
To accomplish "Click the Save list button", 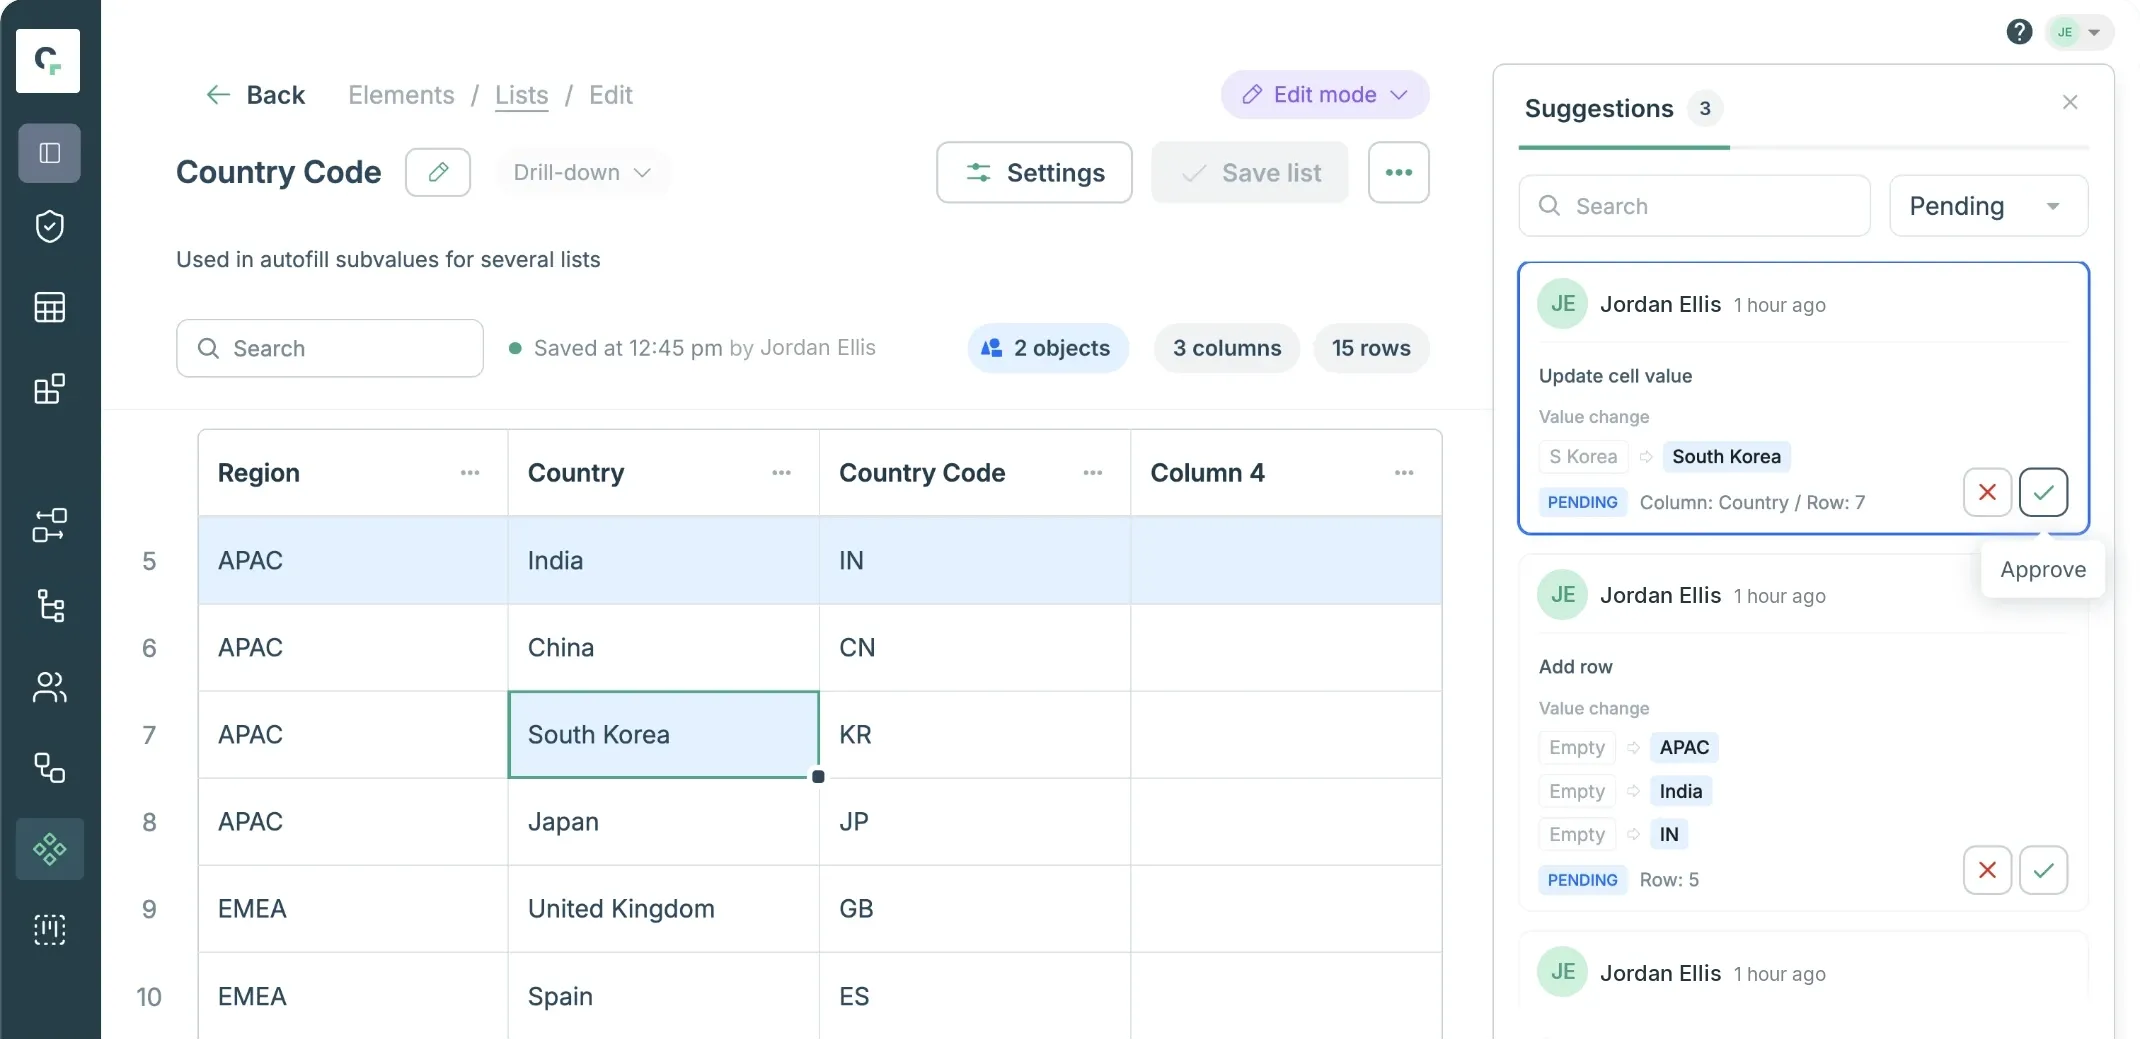I will coord(1250,172).
